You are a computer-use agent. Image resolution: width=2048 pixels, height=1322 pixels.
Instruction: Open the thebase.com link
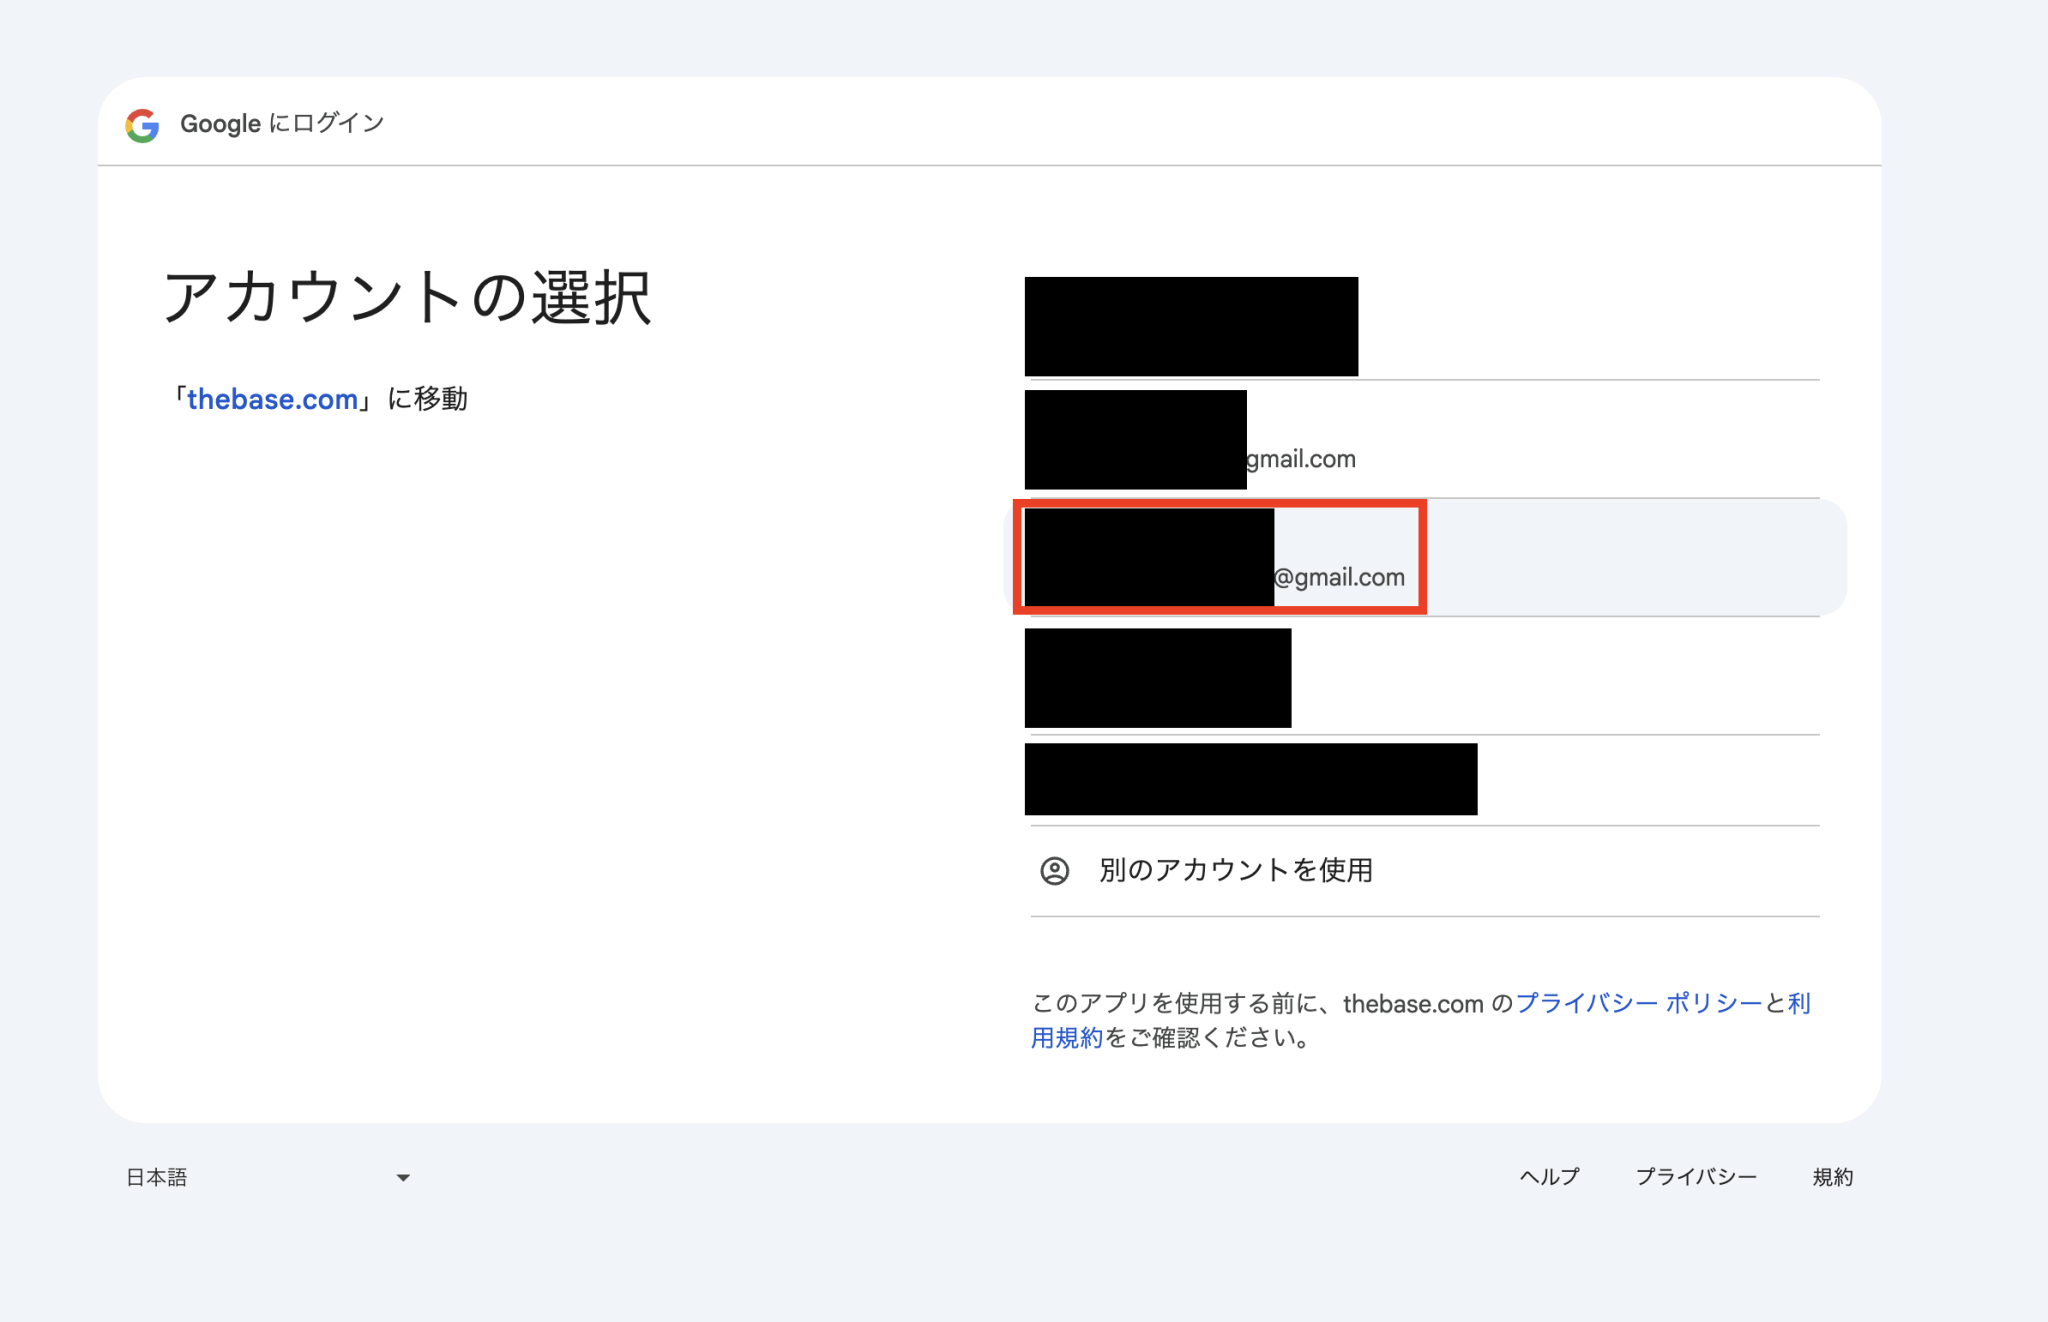pyautogui.click(x=272, y=399)
